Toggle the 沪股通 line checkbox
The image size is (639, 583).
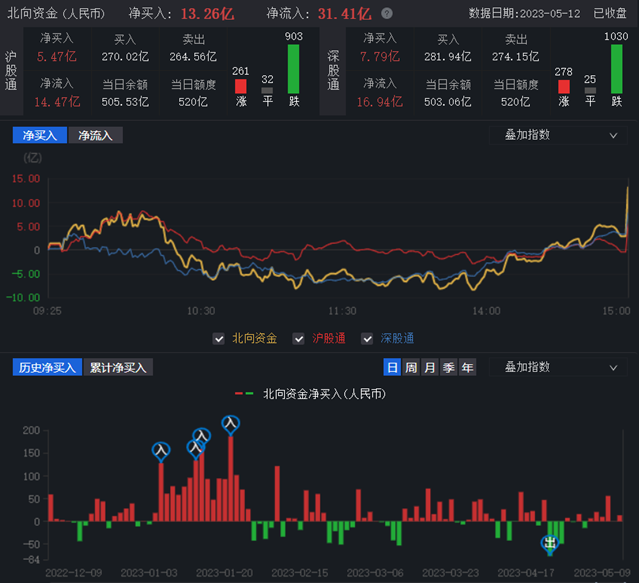pyautogui.click(x=299, y=339)
